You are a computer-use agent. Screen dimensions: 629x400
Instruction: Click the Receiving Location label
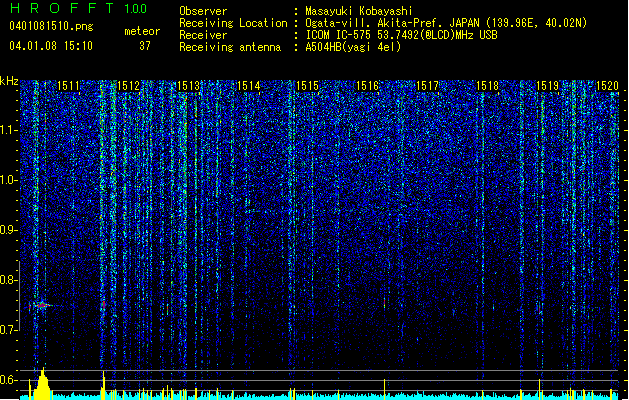tap(233, 23)
